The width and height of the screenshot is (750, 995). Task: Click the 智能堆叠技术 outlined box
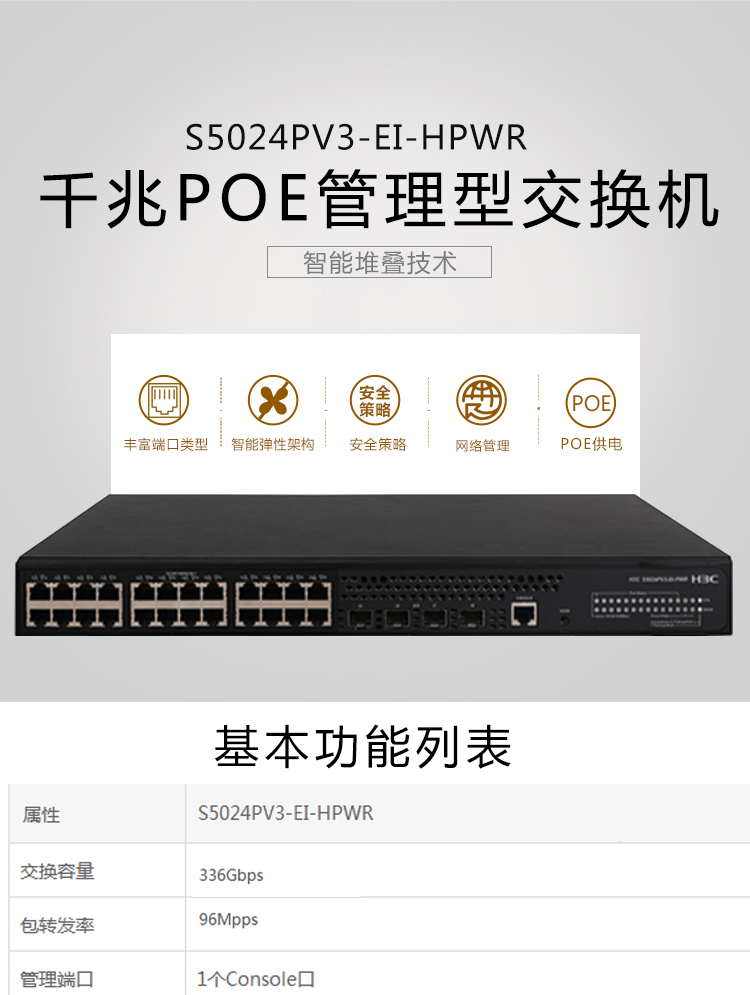tap(379, 262)
